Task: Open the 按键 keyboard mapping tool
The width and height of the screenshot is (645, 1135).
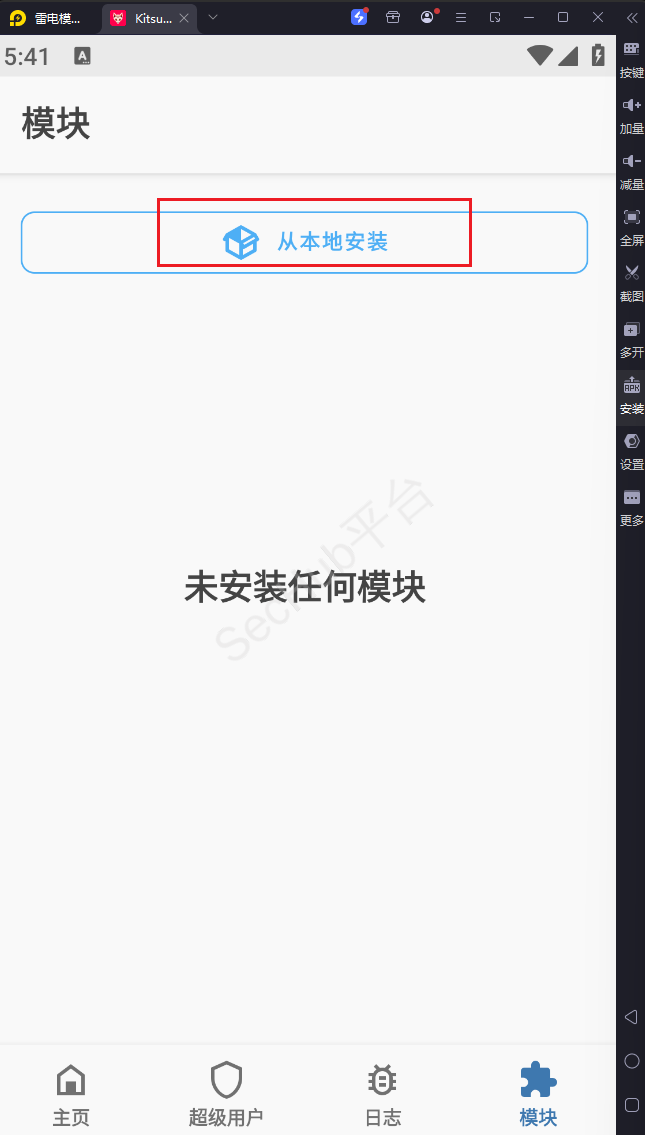Action: 631,58
